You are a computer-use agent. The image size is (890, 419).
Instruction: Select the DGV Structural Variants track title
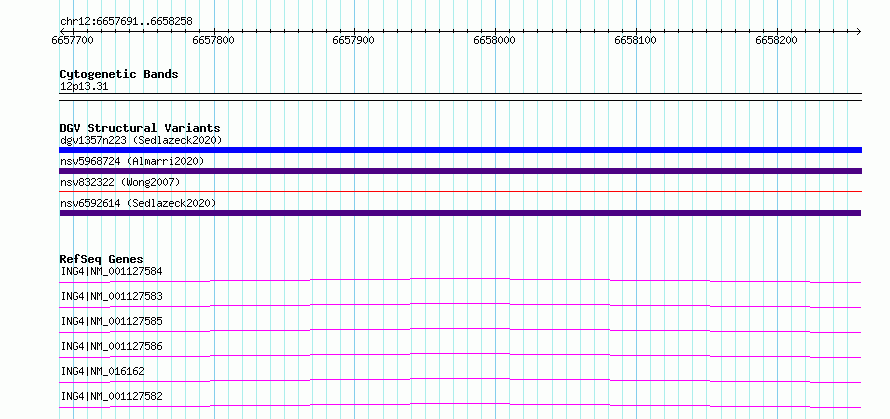tap(140, 128)
